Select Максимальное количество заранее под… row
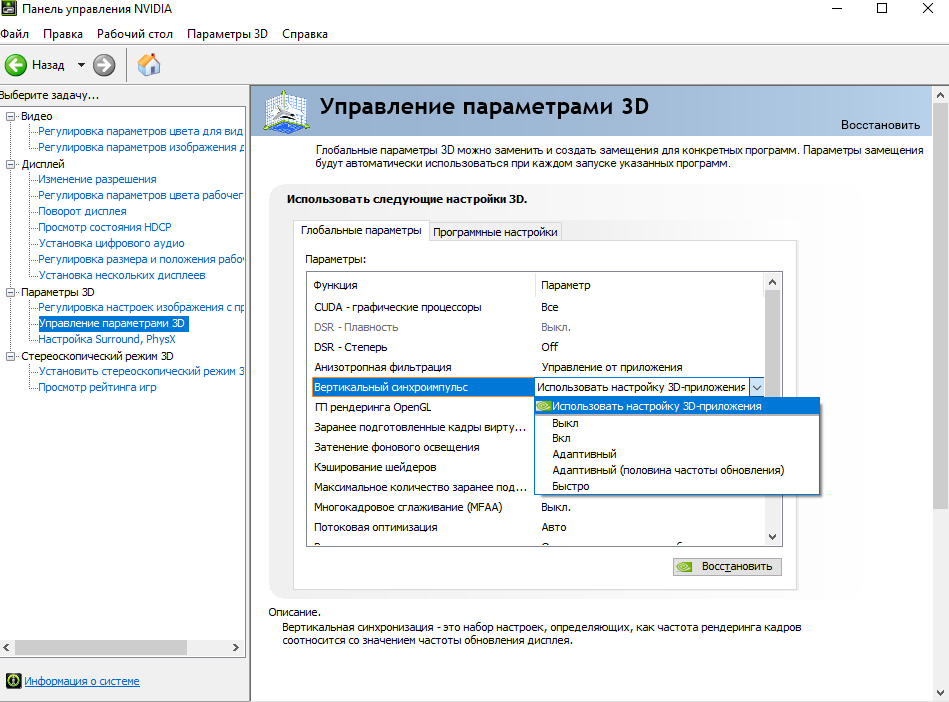949x702 pixels. (x=422, y=487)
